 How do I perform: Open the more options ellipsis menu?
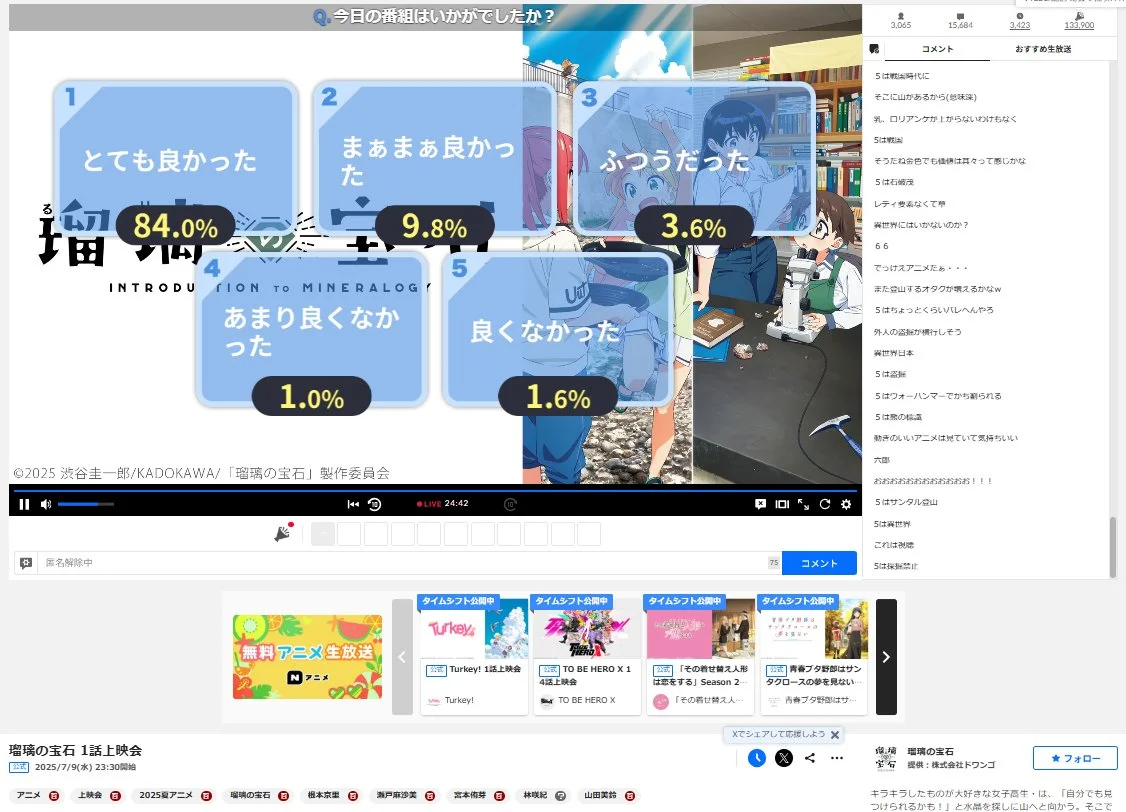point(837,758)
